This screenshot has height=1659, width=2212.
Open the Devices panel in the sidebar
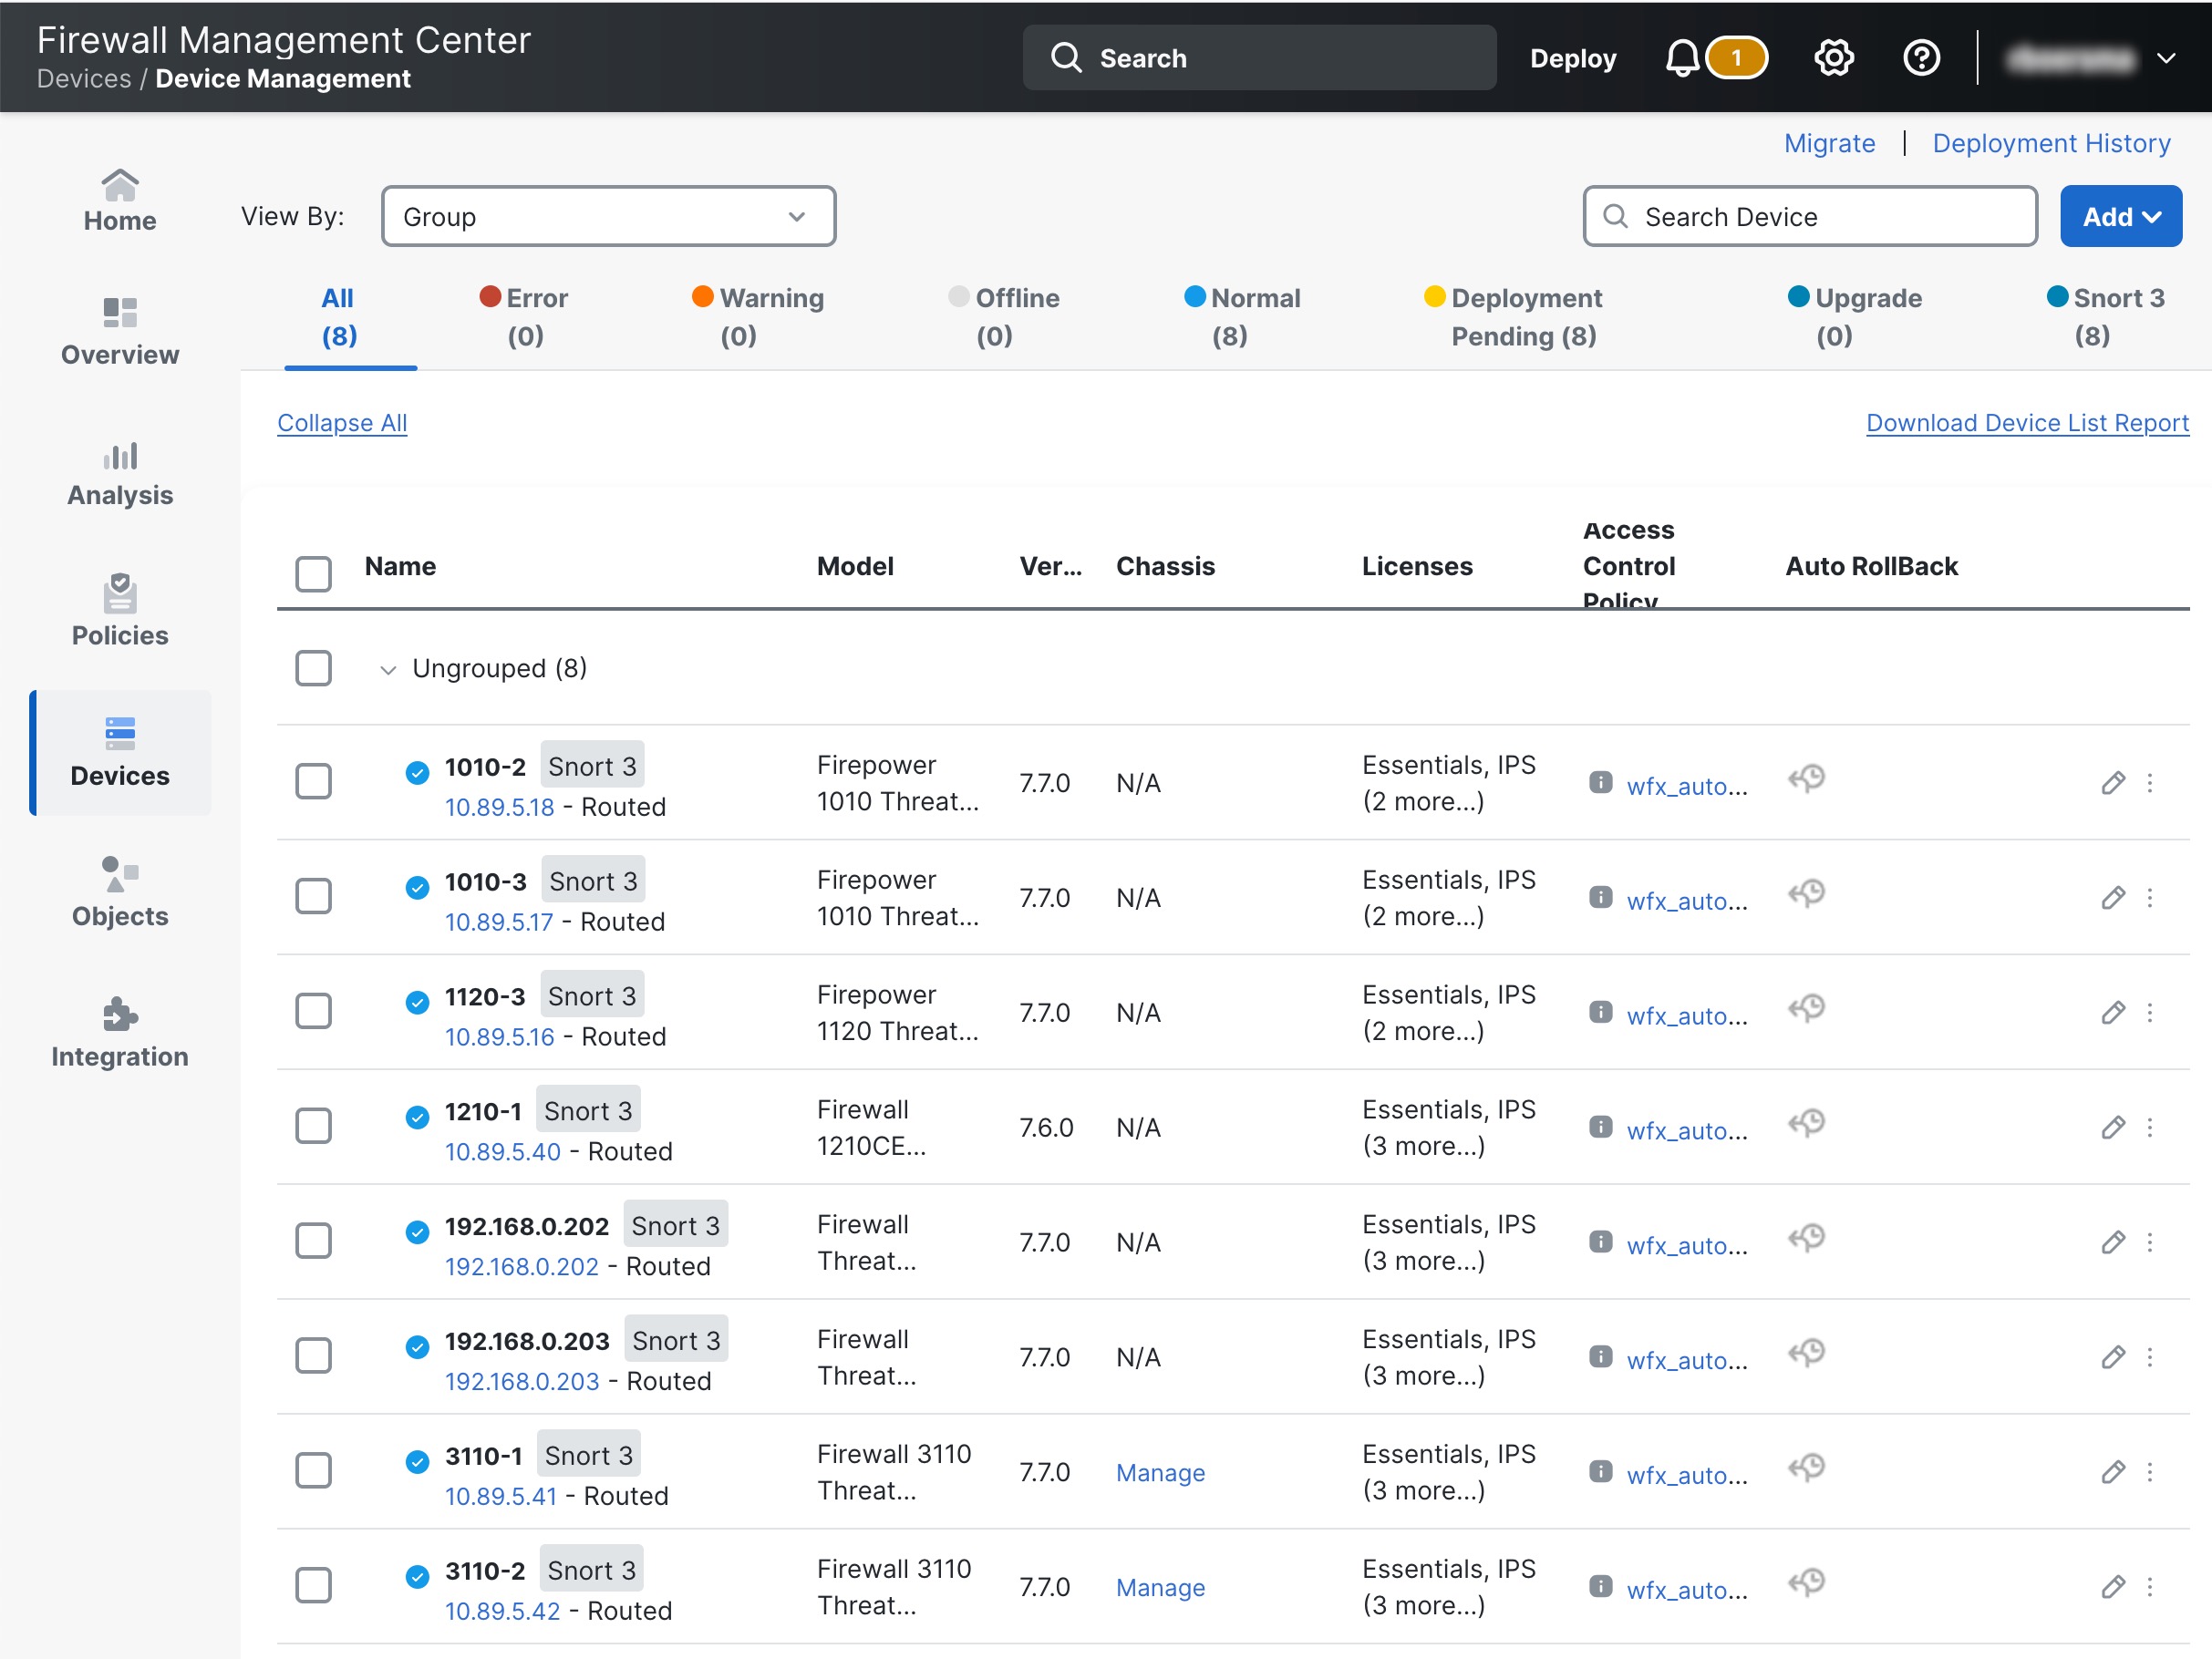[x=119, y=752]
